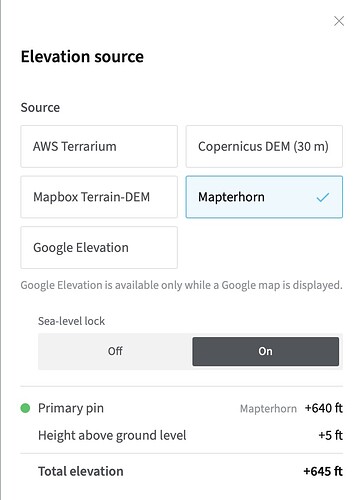Edit the +5 ft height value
The image size is (361, 500).
click(330, 435)
